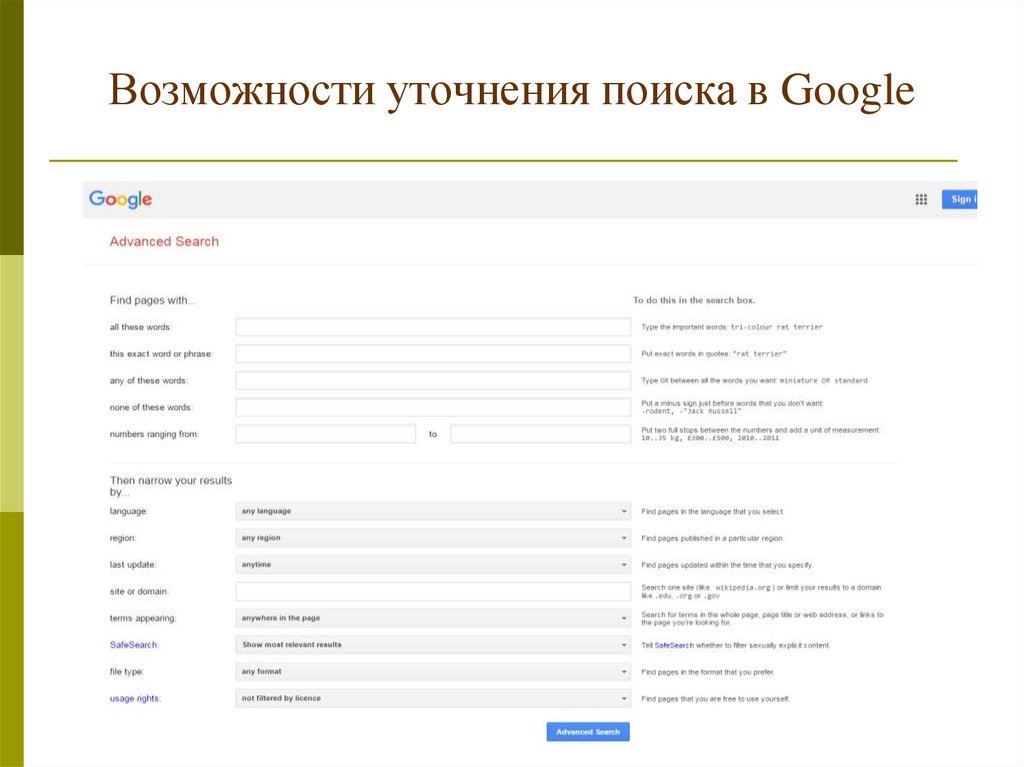The height and width of the screenshot is (767, 1024).
Task: Click the 'numbers ranging from' start field
Action: click(x=325, y=434)
